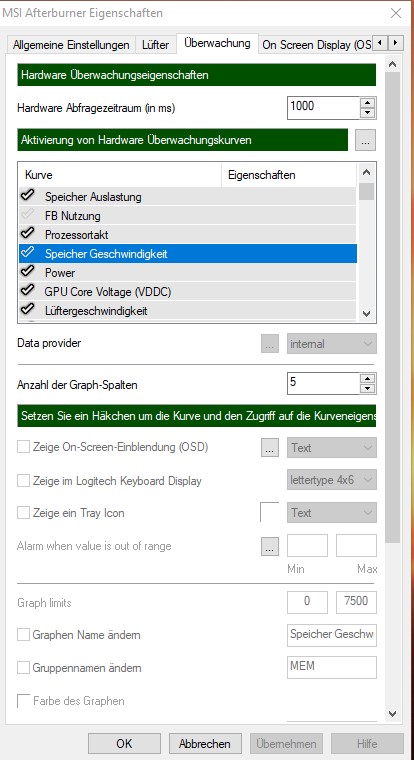The width and height of the screenshot is (414, 760).
Task: Decrease Hardware Abfragezeitraum with down spinner
Action: [368, 113]
